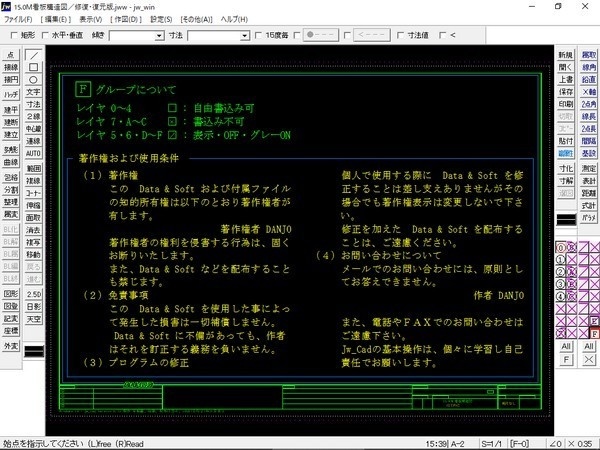Click the S=1/1 scale in status bar
The width and height of the screenshot is (600, 450).
[x=492, y=444]
